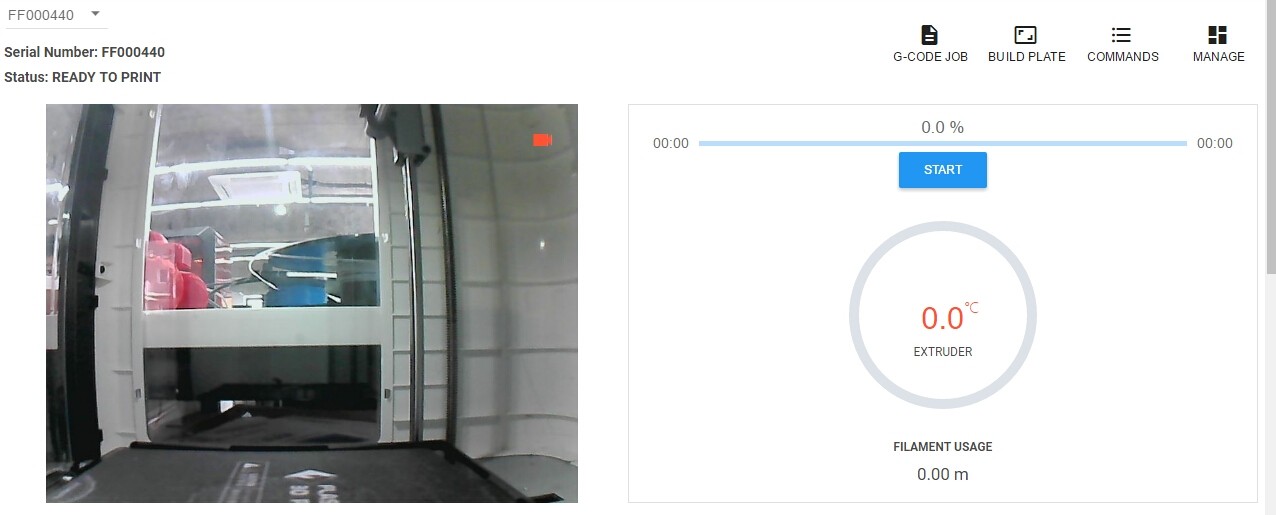Click the 0.0 % progress percentage
This screenshot has height=515, width=1276.
(942, 127)
